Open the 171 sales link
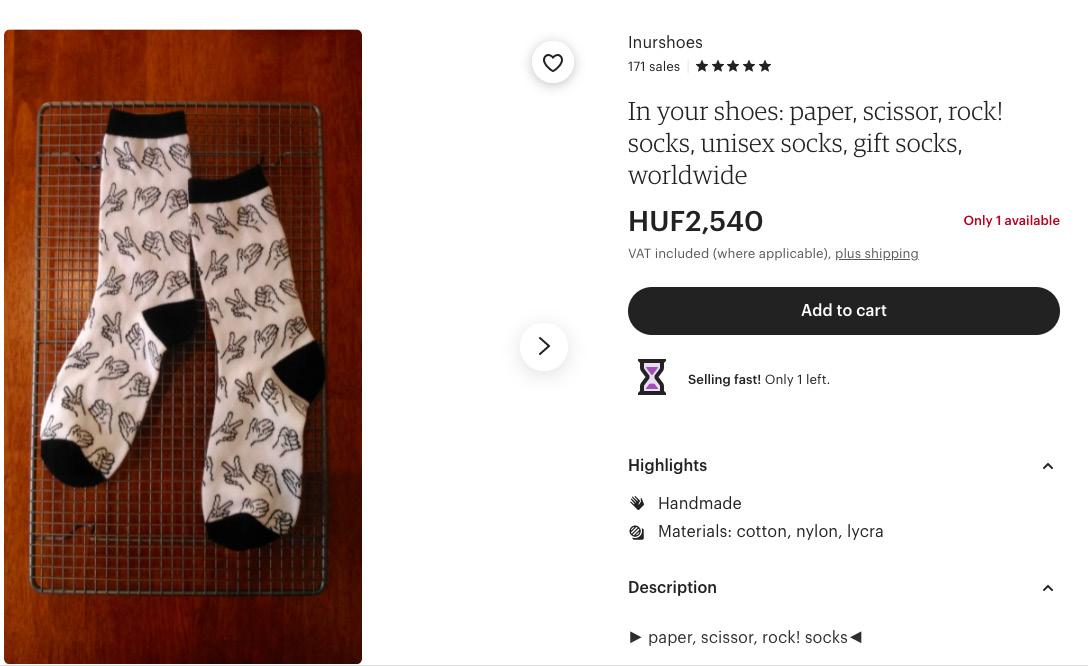1088x666 pixels. pos(654,67)
